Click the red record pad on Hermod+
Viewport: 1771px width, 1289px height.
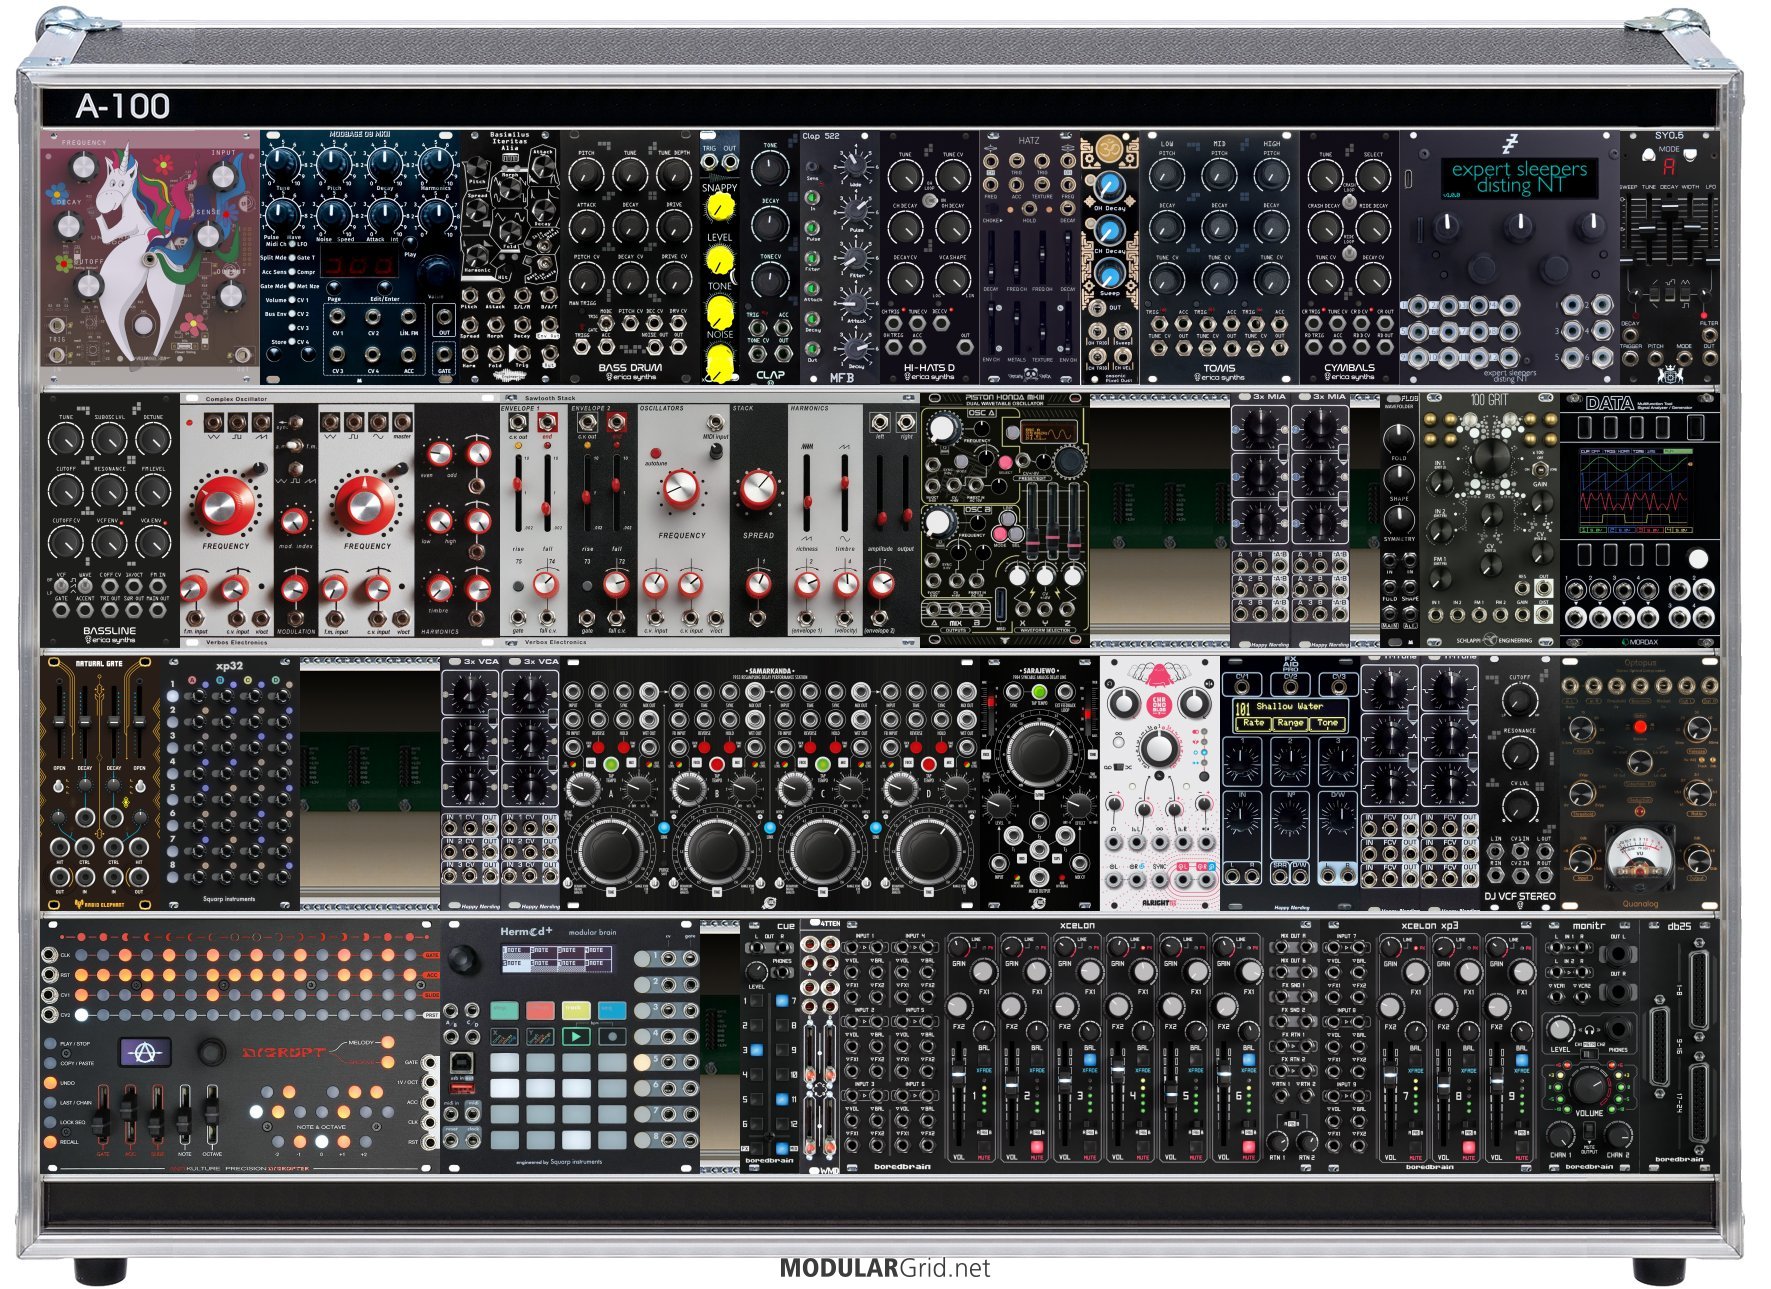(540, 1011)
